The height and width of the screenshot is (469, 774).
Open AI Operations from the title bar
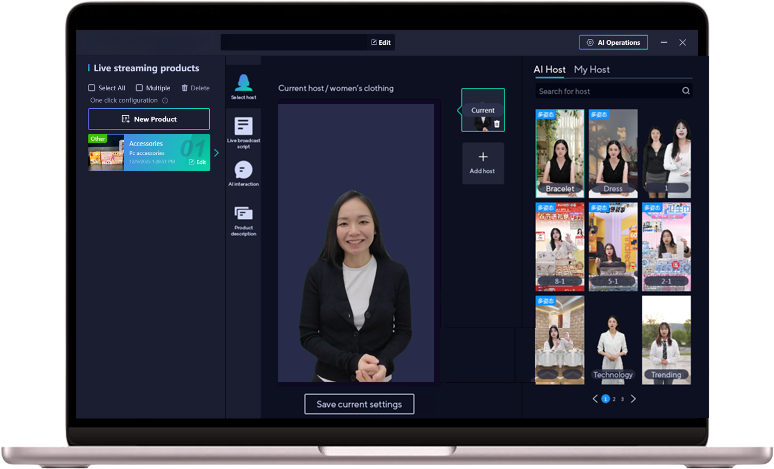pyautogui.click(x=613, y=43)
